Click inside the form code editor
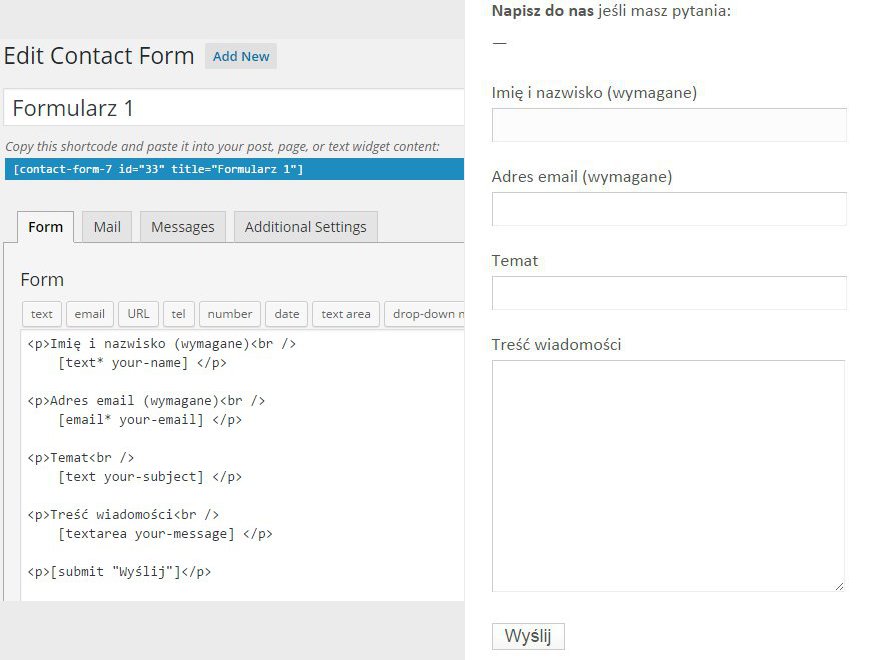Image resolution: width=880 pixels, height=660 pixels. click(242, 466)
